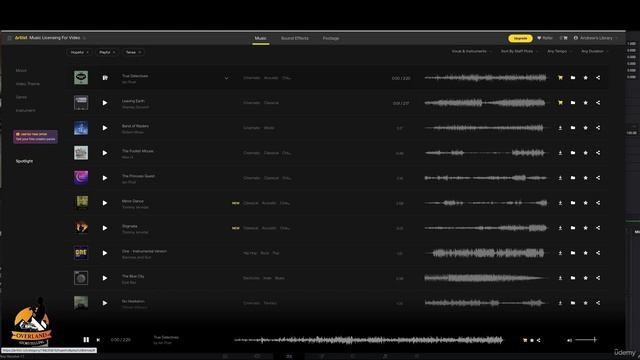Switch to the Sound Effects tab
This screenshot has height=360, width=640.
295,38
